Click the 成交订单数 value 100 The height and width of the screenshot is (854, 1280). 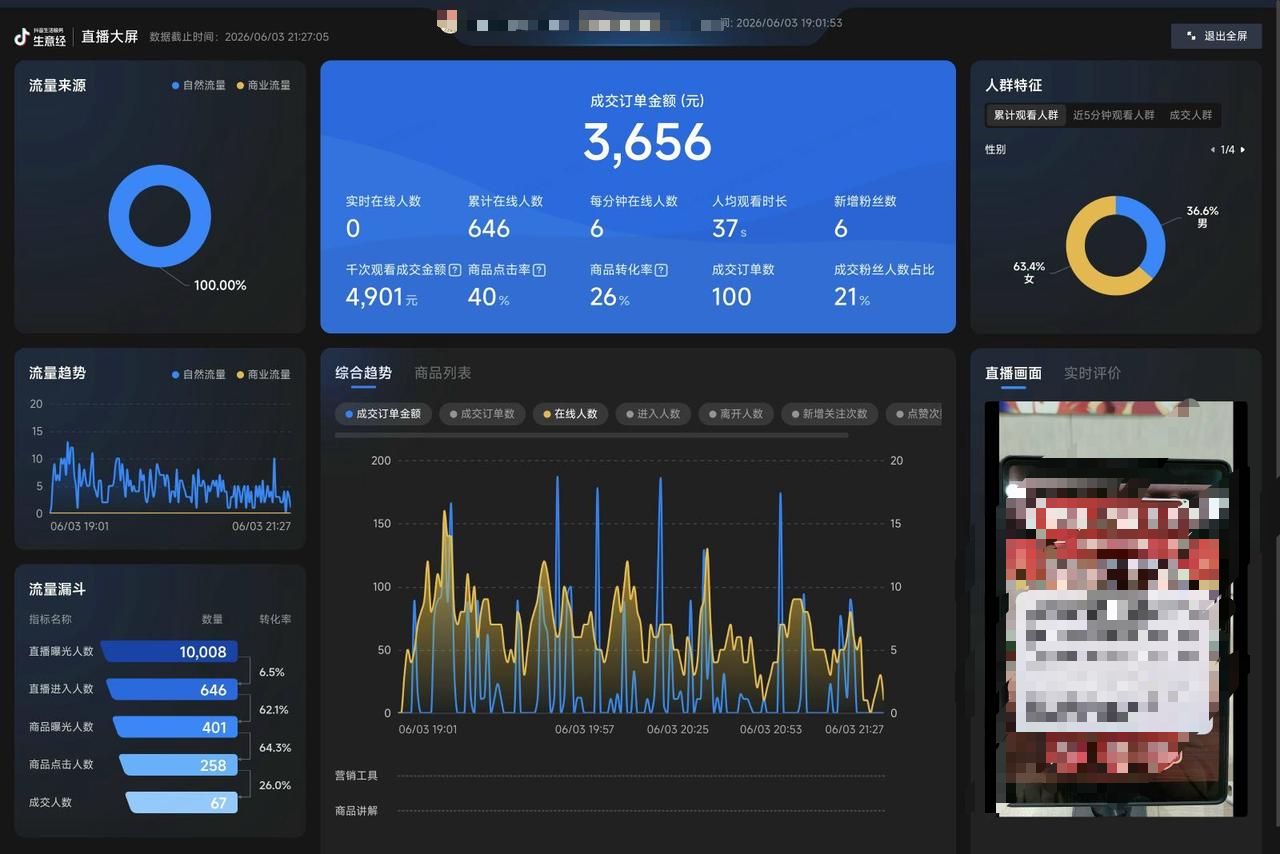(x=732, y=297)
